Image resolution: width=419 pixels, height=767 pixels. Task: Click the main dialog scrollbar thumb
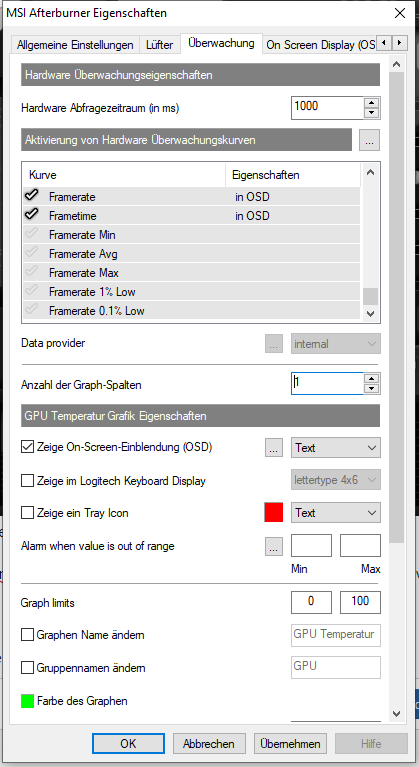(x=397, y=308)
